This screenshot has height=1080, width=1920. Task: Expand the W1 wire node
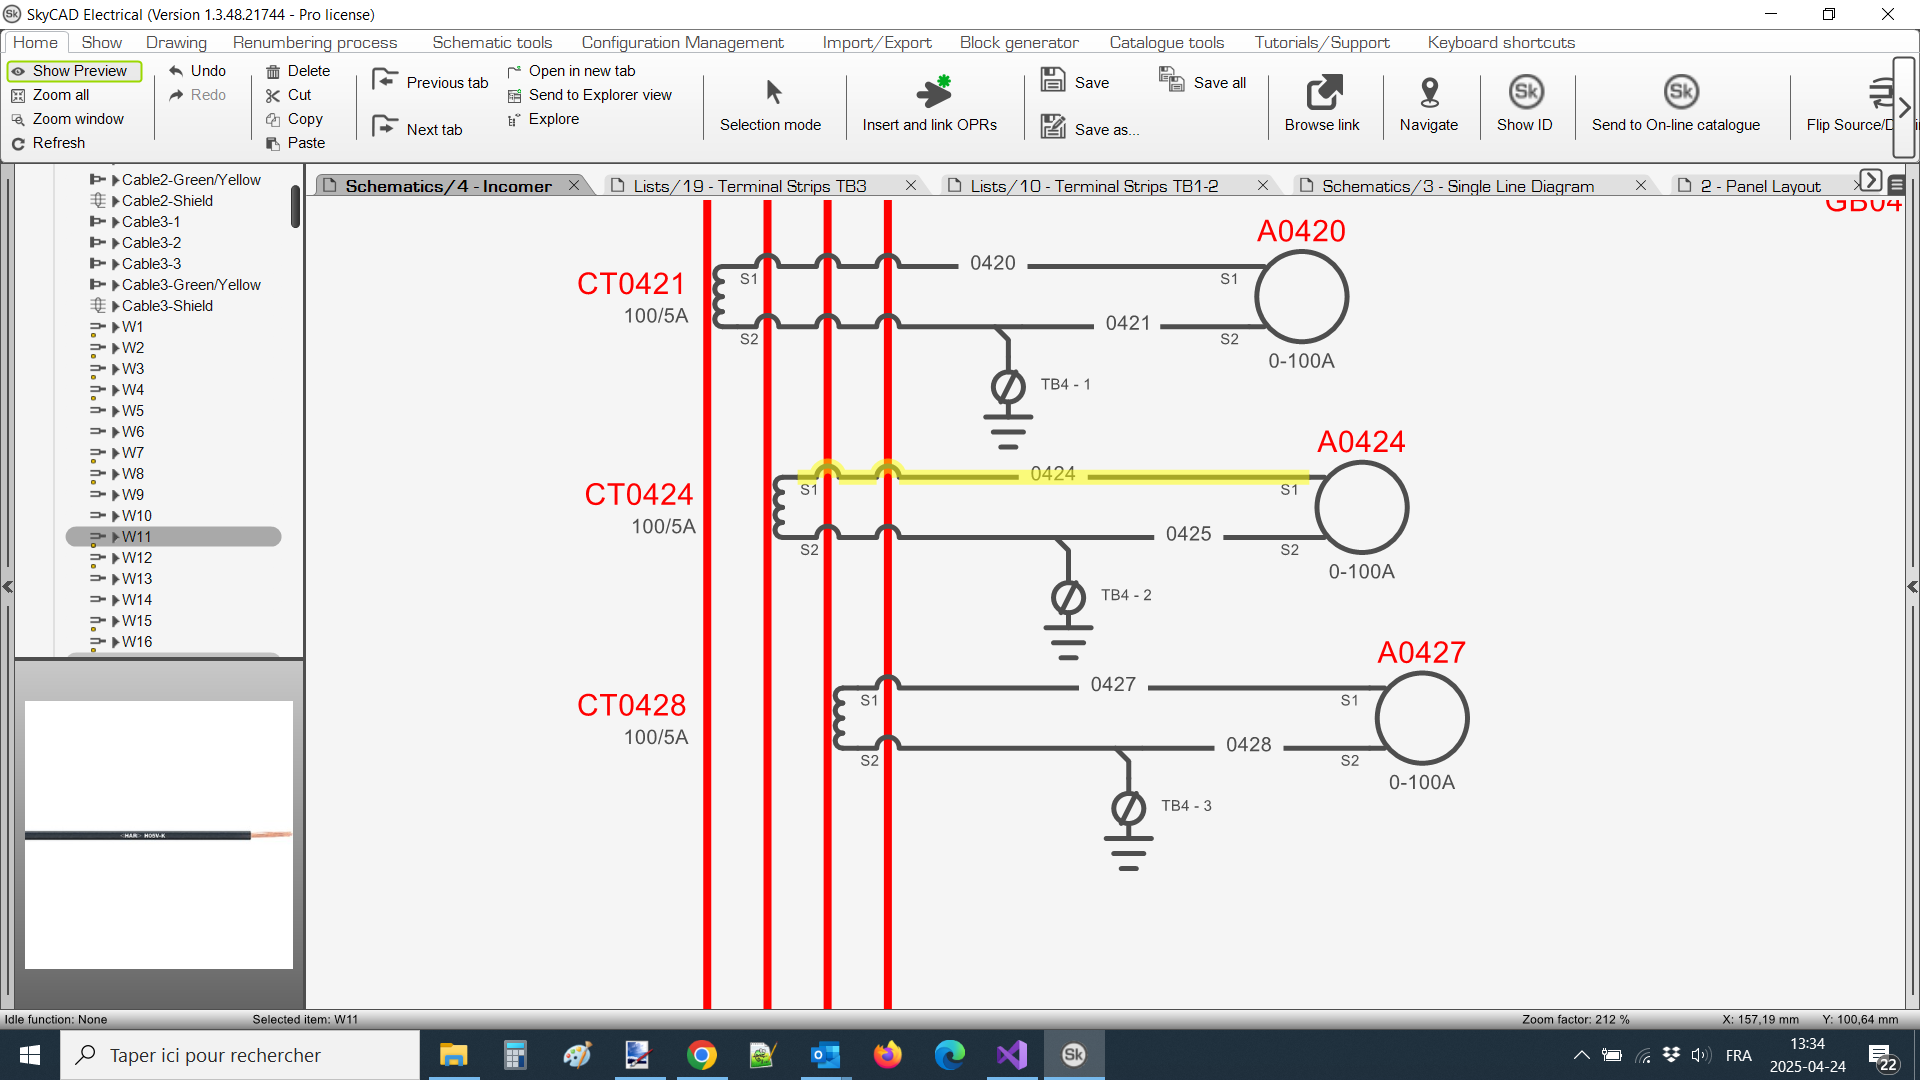pos(116,327)
